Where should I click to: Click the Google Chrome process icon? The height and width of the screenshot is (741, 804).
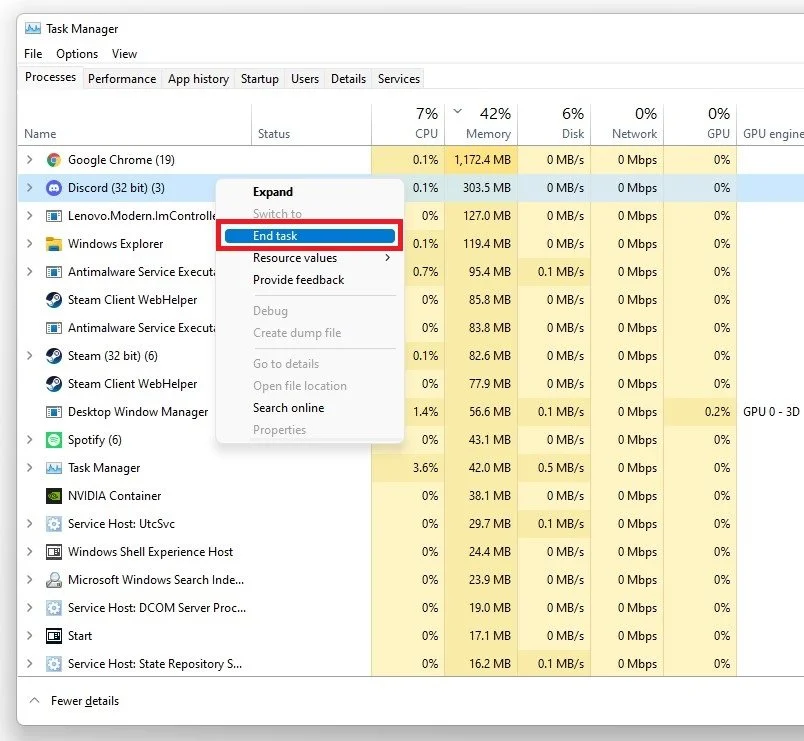(x=53, y=160)
